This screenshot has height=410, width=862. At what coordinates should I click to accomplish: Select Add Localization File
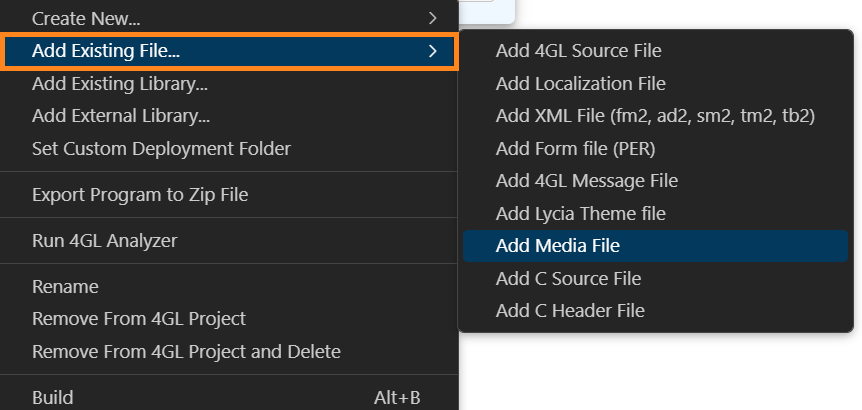pyautogui.click(x=580, y=84)
